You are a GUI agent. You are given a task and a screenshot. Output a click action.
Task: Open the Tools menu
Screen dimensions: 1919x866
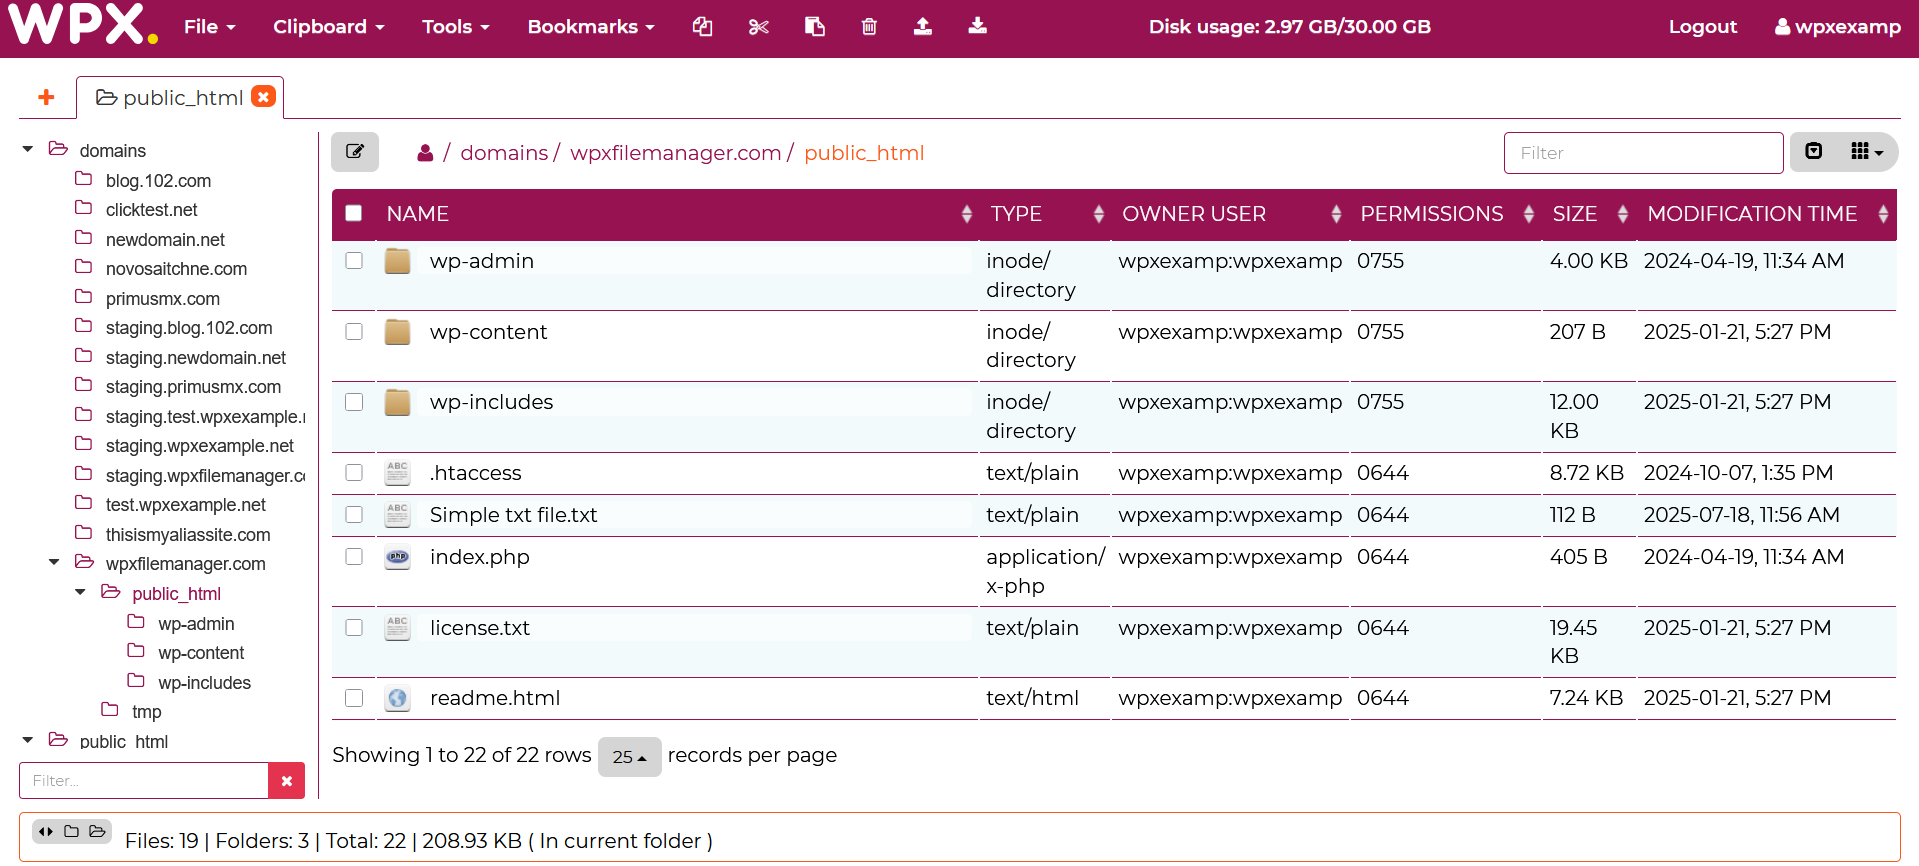click(456, 27)
